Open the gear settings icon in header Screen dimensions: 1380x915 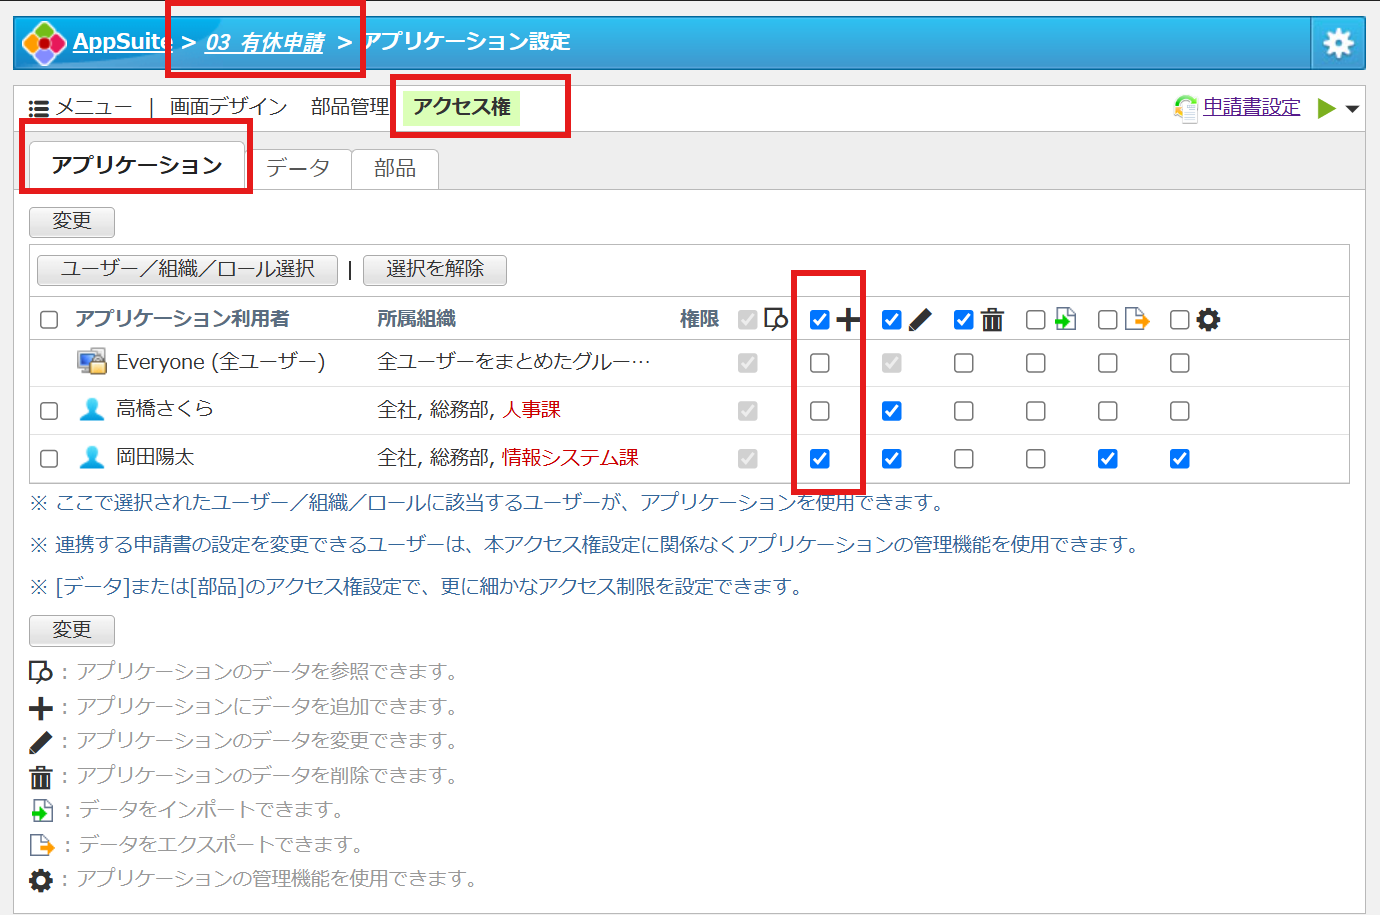pos(1338,42)
